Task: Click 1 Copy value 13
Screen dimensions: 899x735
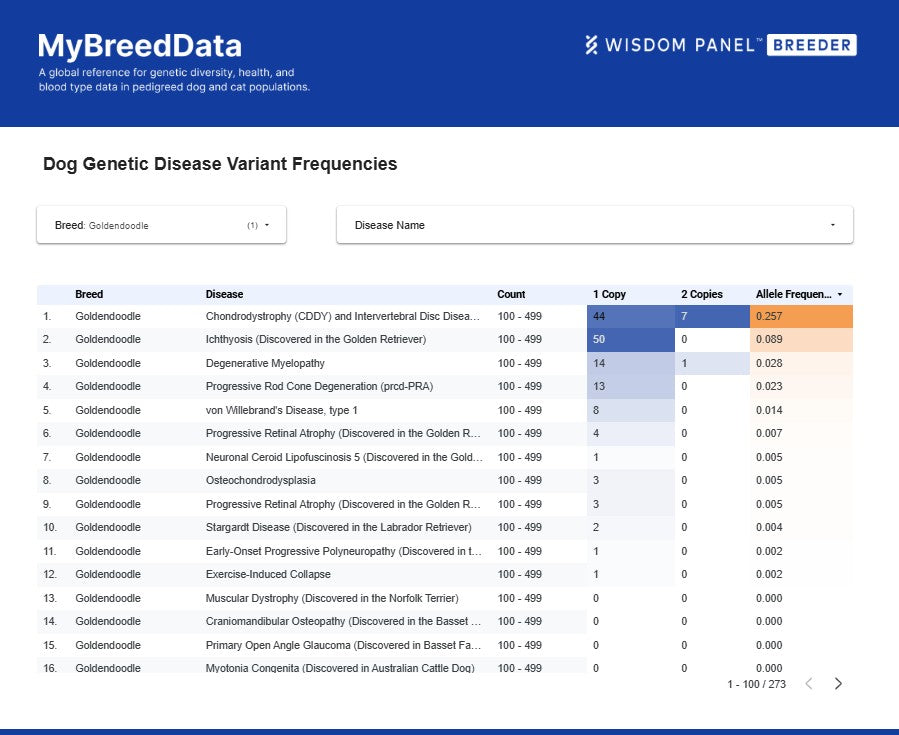Action: click(631, 386)
